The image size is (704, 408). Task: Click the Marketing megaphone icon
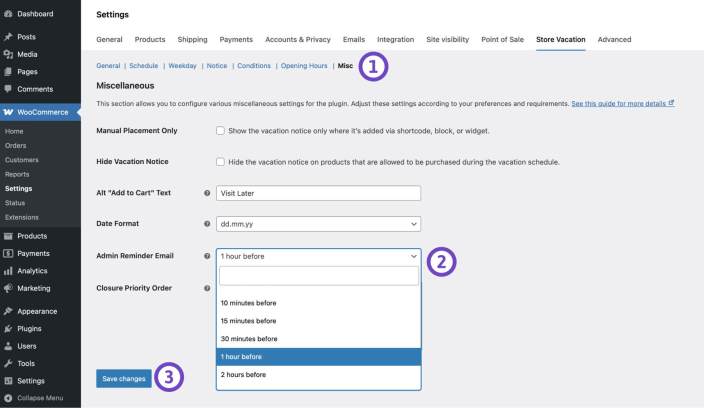[x=8, y=288]
